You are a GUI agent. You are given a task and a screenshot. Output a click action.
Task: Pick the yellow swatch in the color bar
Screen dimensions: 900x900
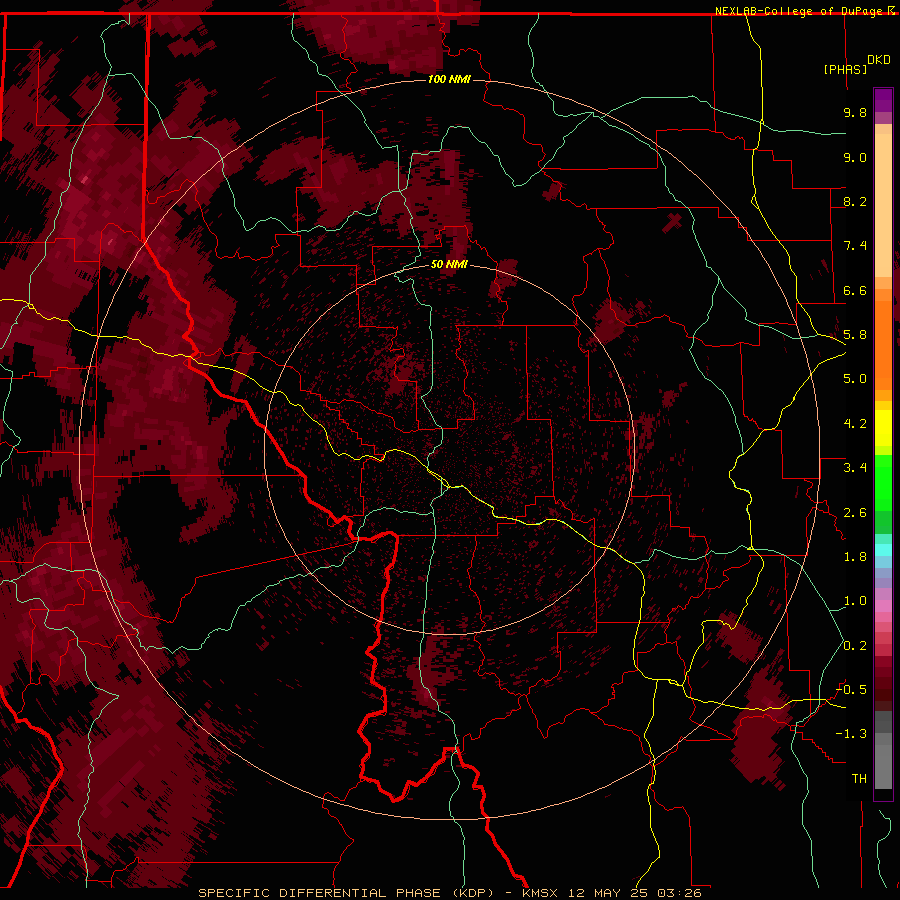[883, 428]
